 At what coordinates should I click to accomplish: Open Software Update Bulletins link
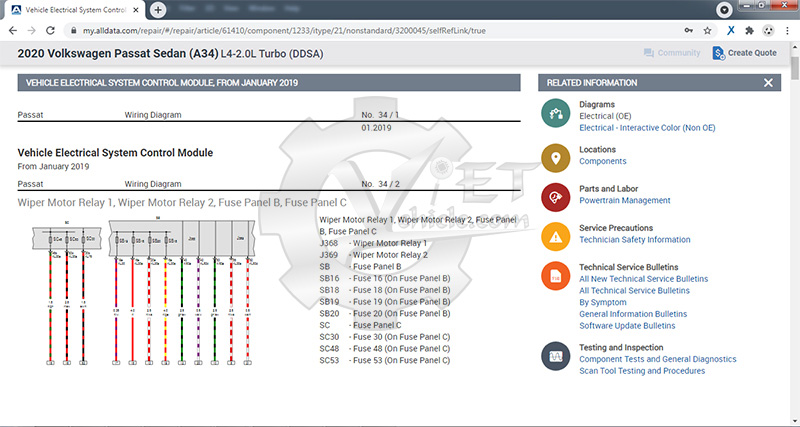coord(627,326)
